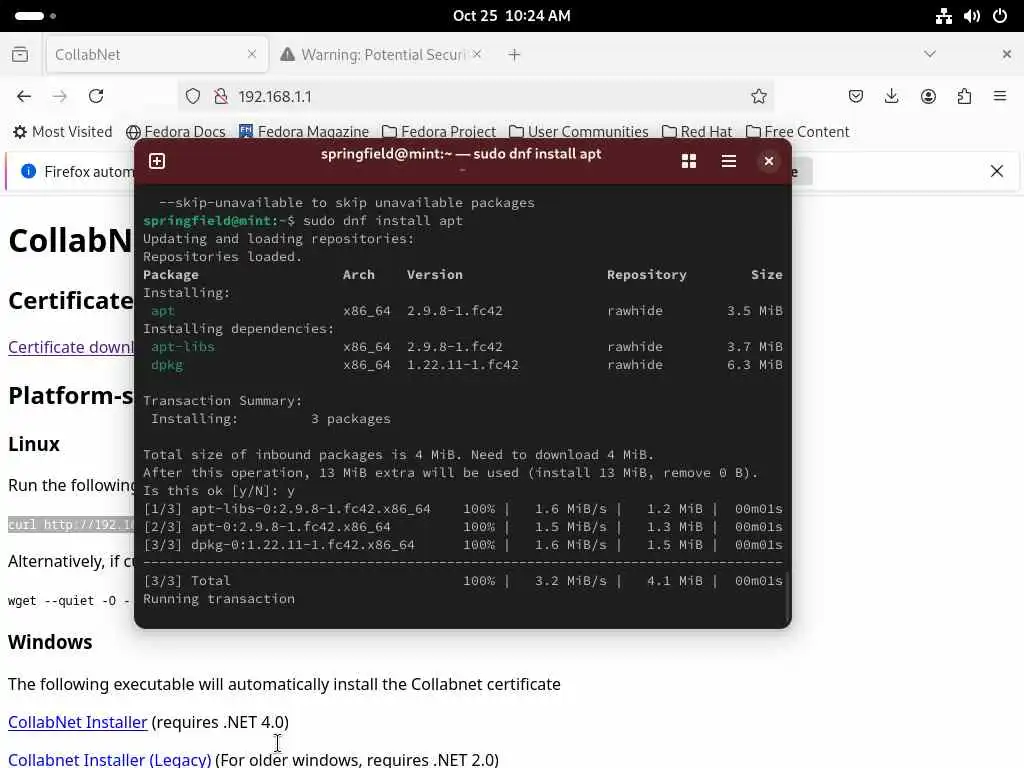Open the terminal tab overview grid icon
This screenshot has height=768, width=1024.
click(689, 161)
